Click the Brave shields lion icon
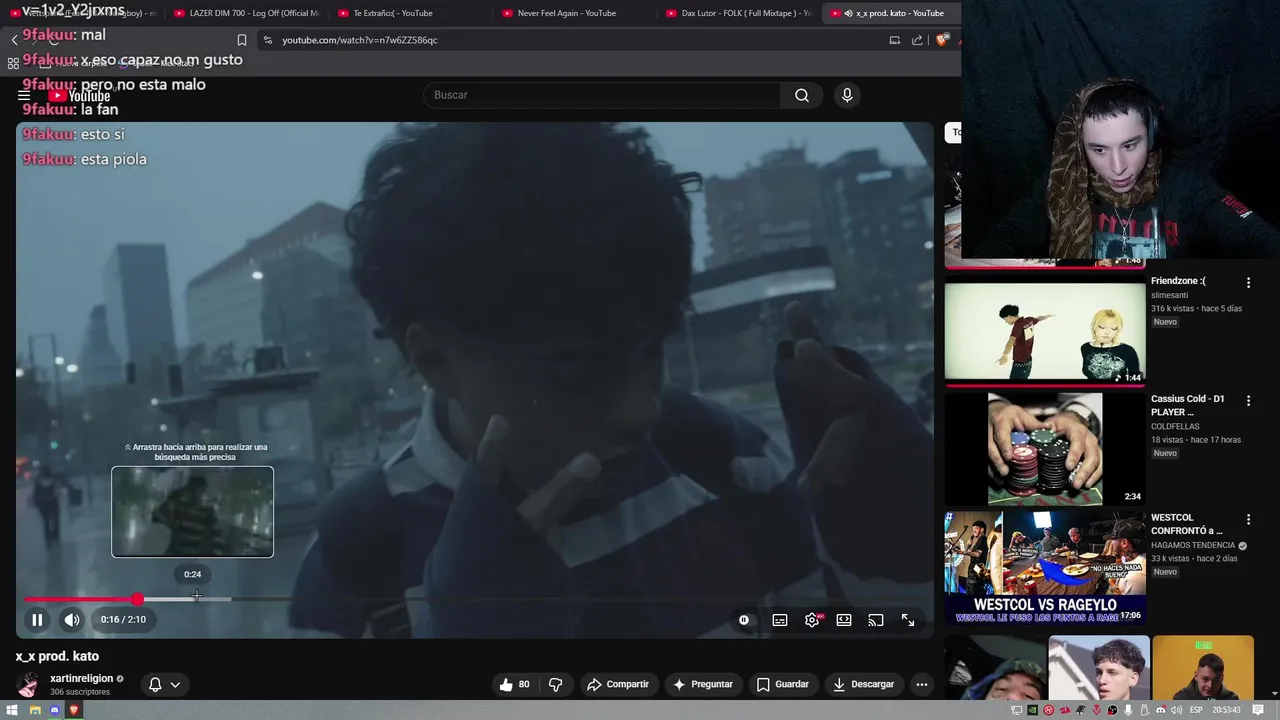 pos(942,40)
